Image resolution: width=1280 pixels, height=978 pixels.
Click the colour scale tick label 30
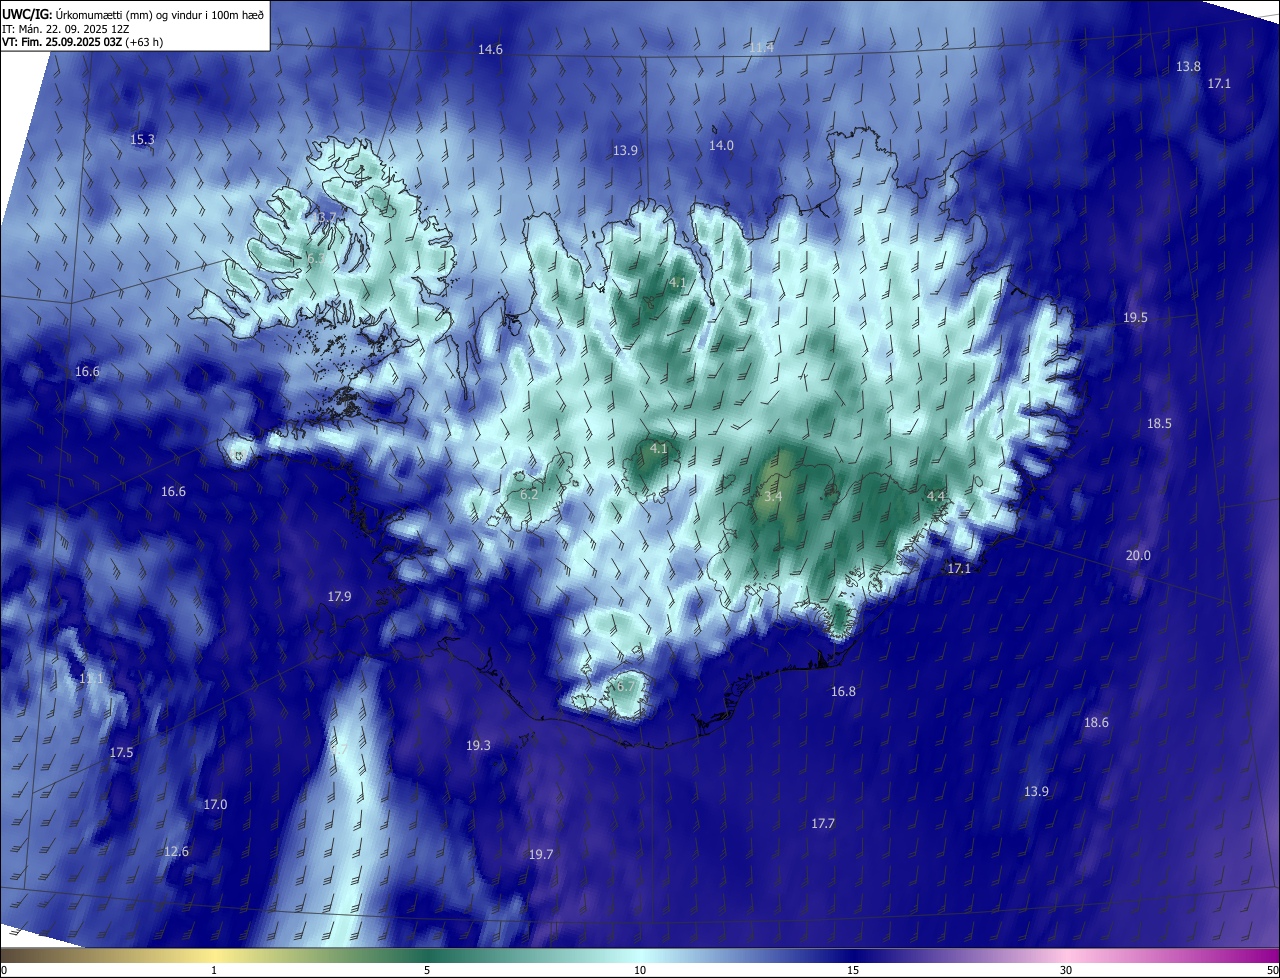pyautogui.click(x=1066, y=970)
